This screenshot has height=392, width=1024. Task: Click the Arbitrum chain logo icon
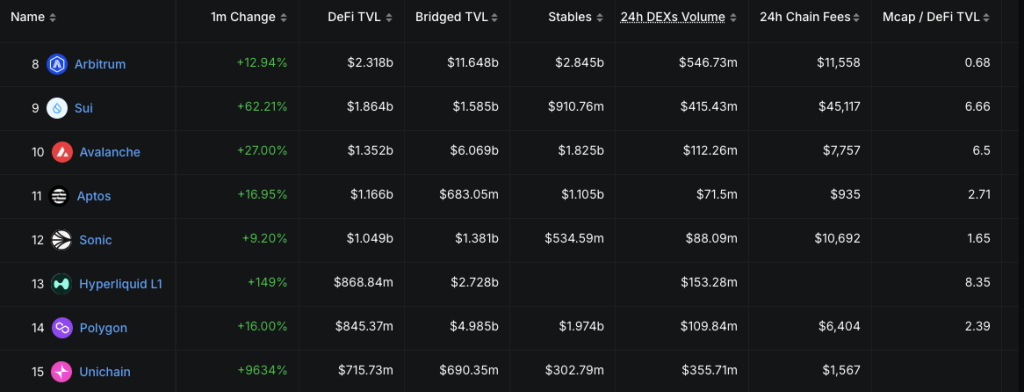pos(57,64)
